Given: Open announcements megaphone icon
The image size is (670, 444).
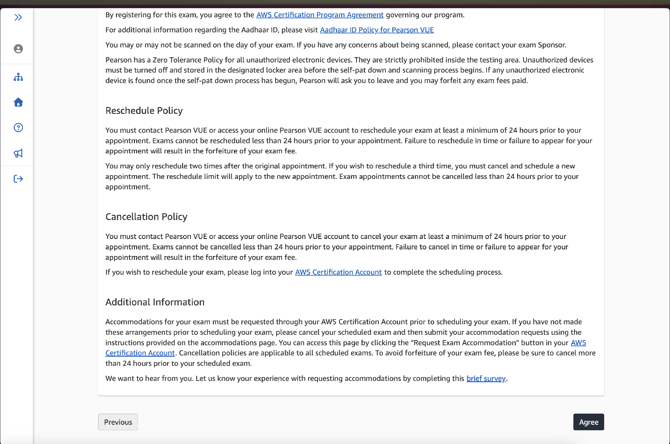Looking at the screenshot, I should [x=18, y=153].
